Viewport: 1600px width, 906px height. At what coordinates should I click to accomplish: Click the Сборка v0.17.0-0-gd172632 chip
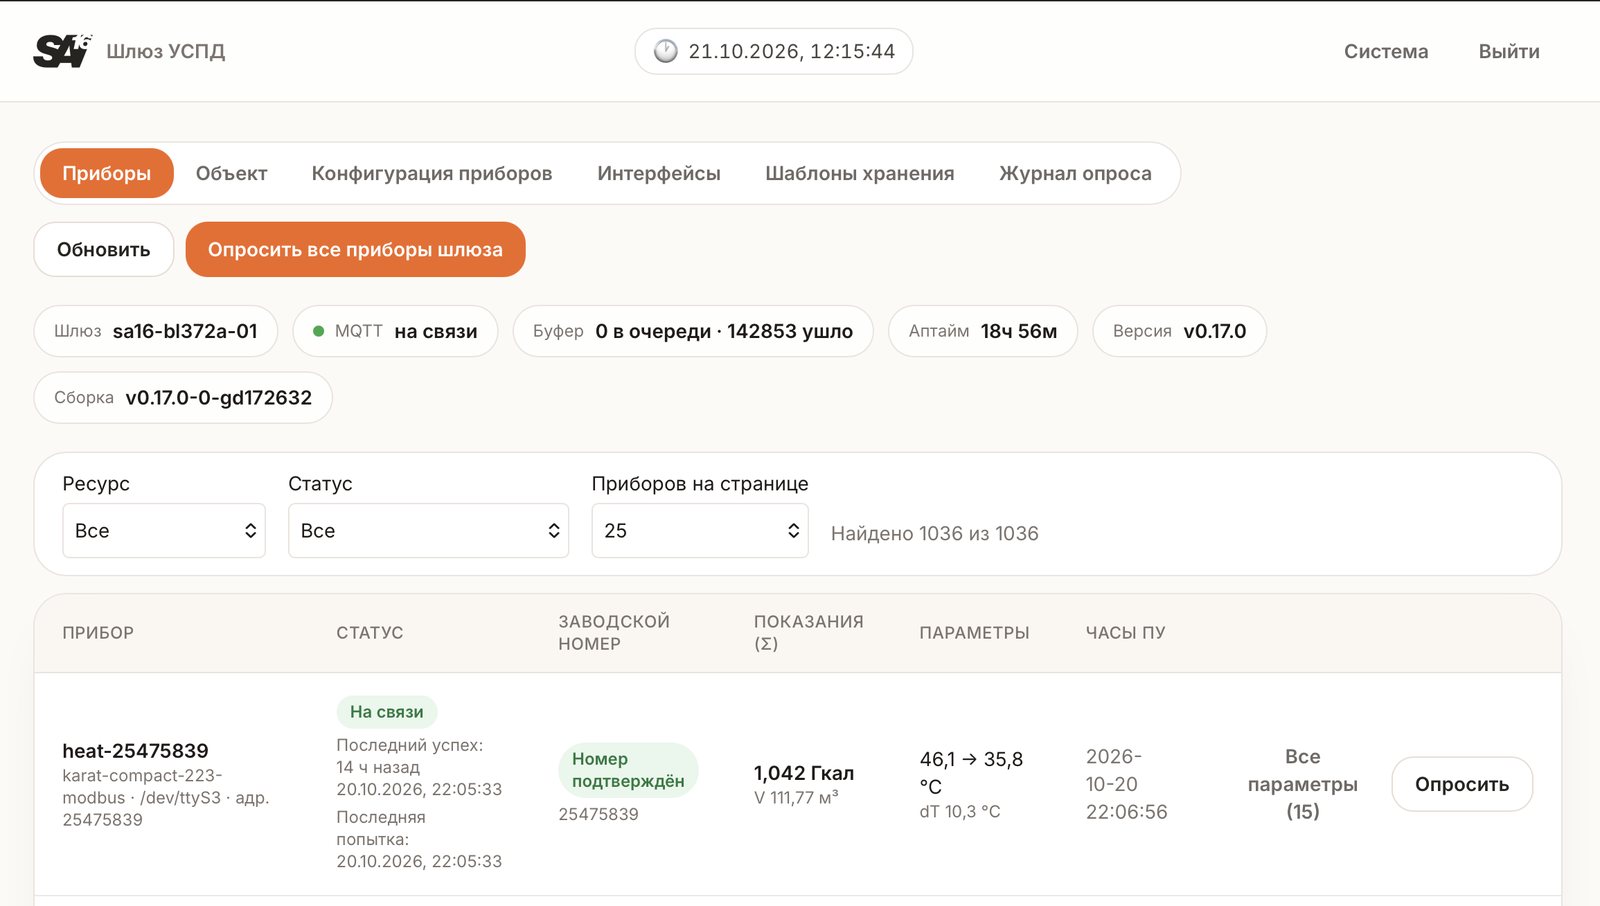pos(183,398)
